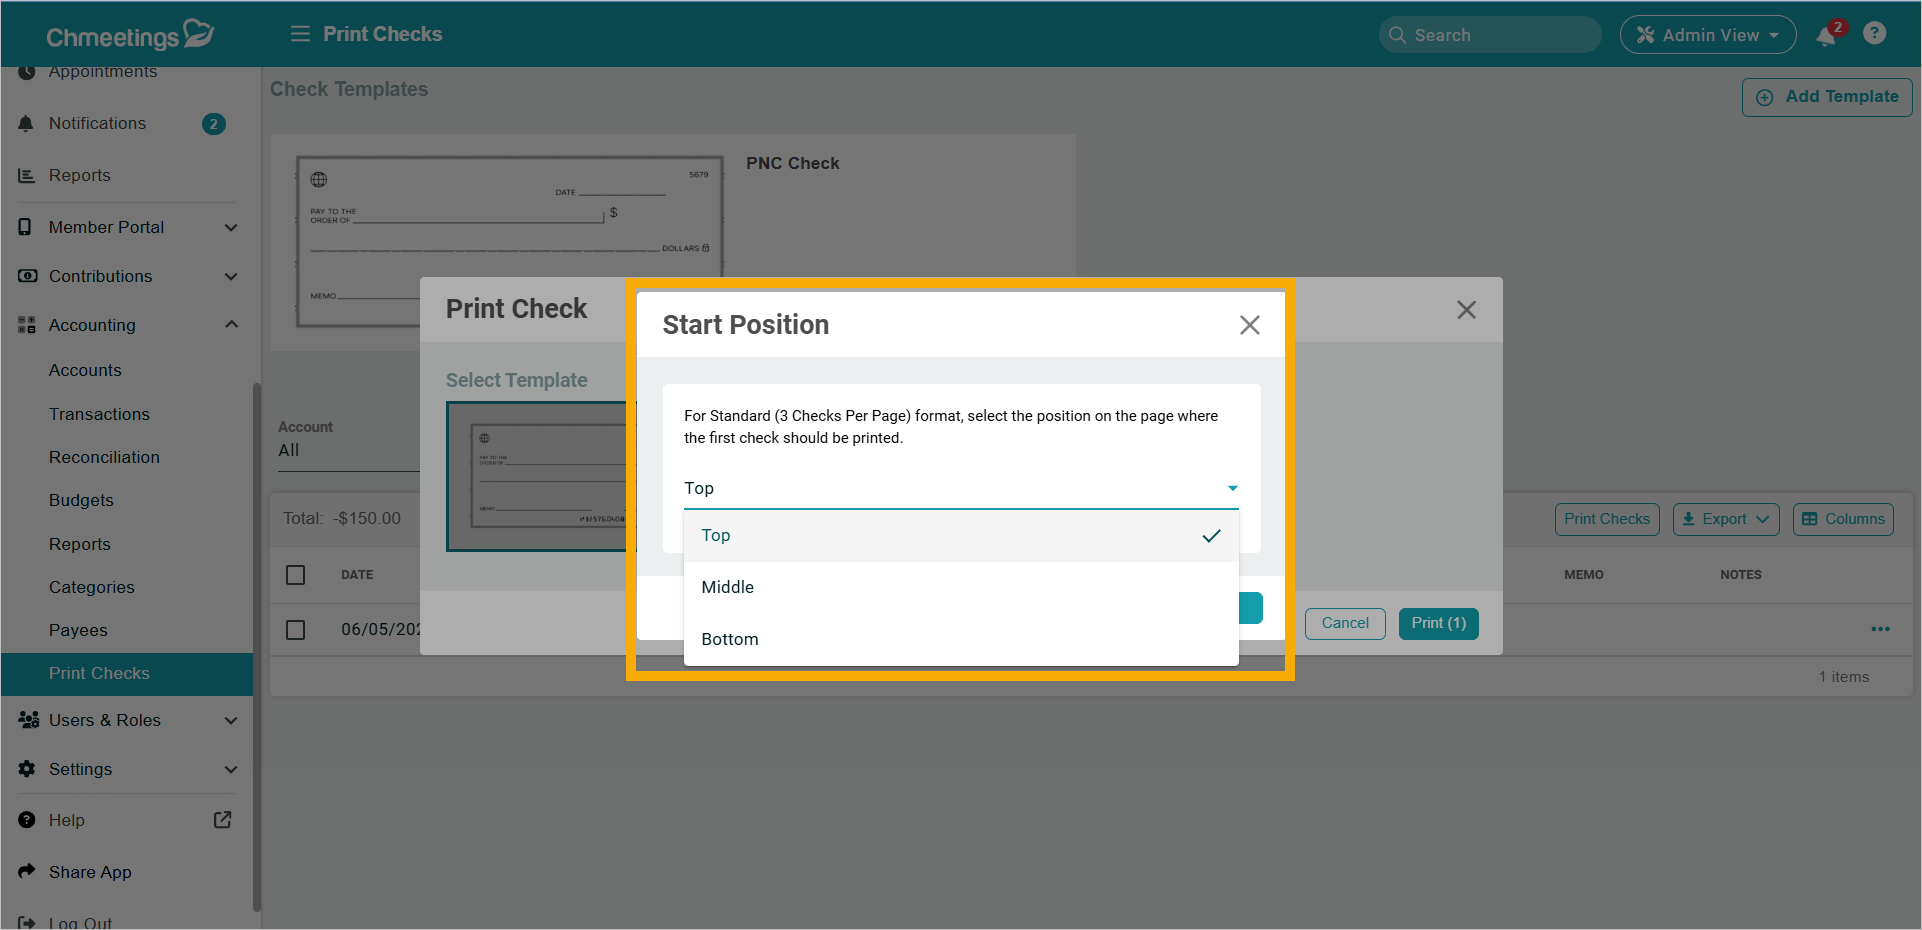
Task: Click the sidebar vertical scrollbar
Action: click(257, 645)
